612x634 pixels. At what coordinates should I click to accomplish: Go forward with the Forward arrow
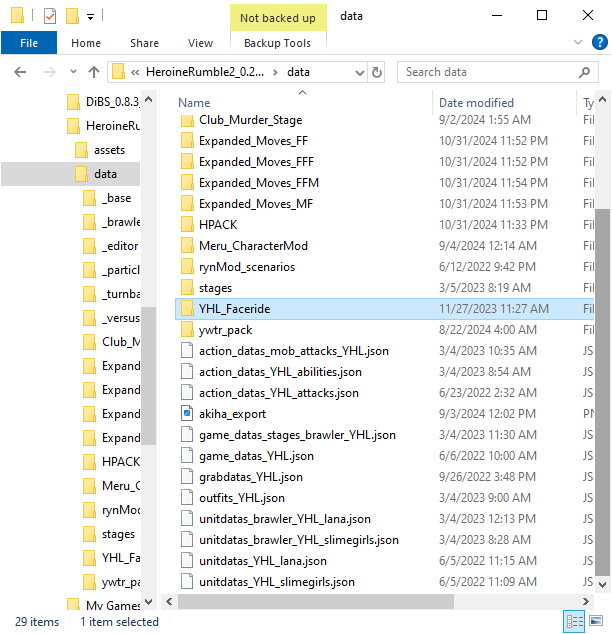49,72
